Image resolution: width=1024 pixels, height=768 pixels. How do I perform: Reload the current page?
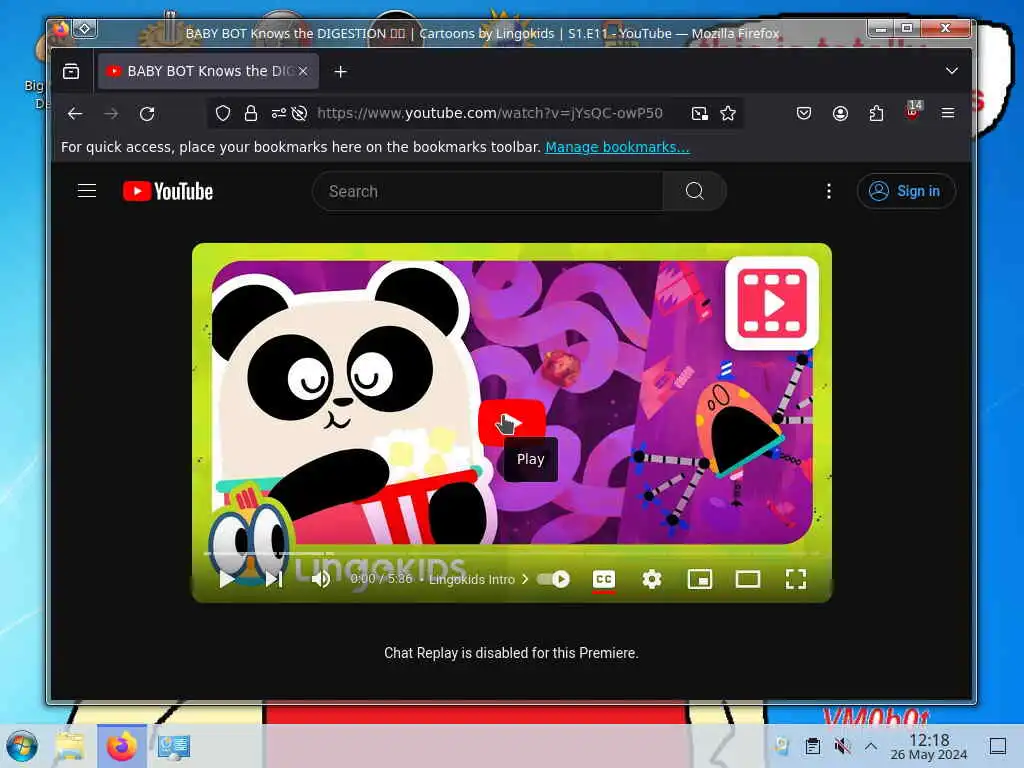pos(147,114)
